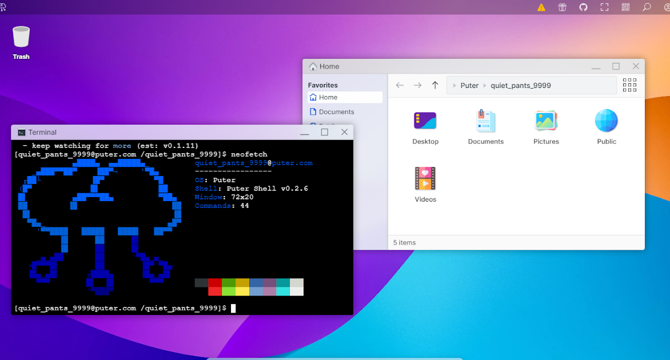Go back in the Home file window
The width and height of the screenshot is (670, 360).
pos(400,85)
